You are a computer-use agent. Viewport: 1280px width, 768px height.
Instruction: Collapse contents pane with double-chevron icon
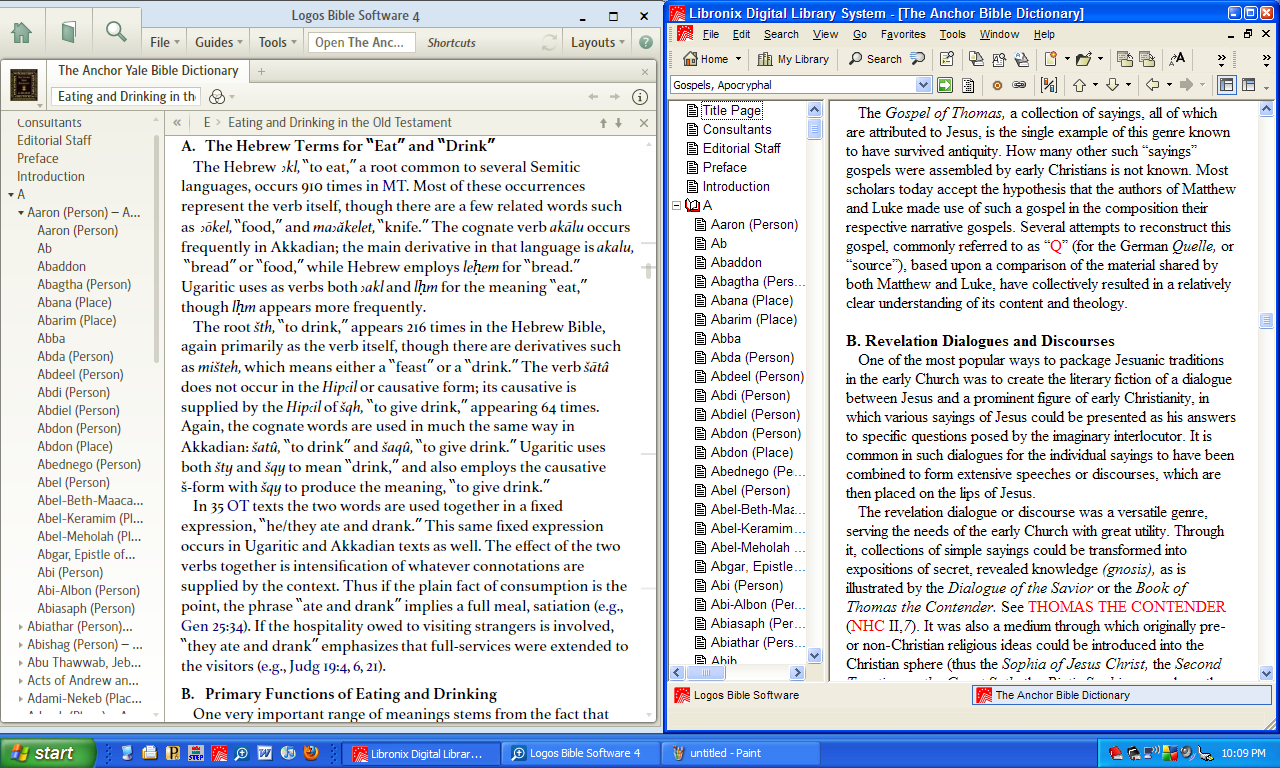[x=177, y=123]
